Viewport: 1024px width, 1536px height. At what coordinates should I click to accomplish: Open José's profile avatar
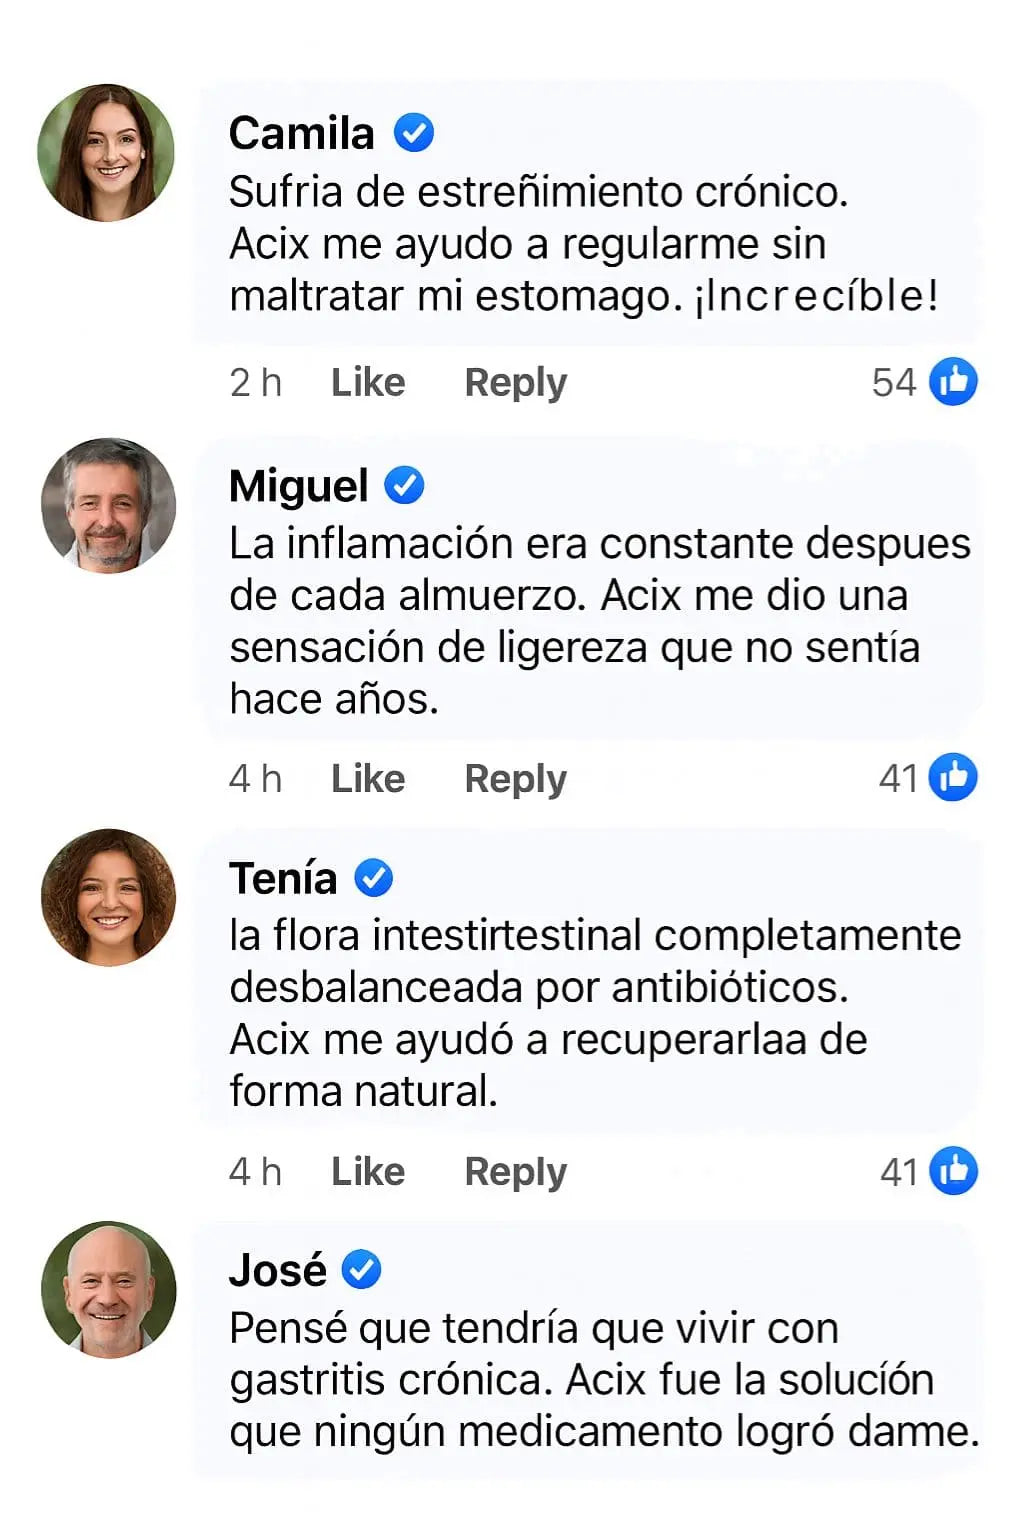pyautogui.click(x=108, y=1289)
